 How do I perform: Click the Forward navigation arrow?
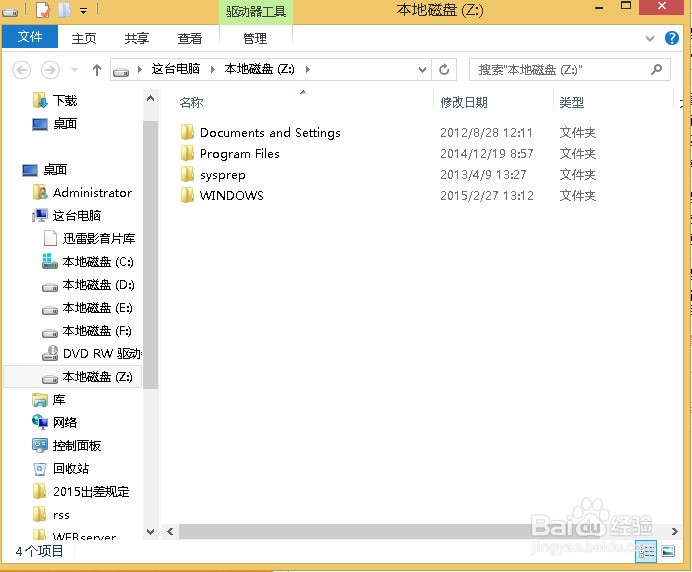point(50,70)
